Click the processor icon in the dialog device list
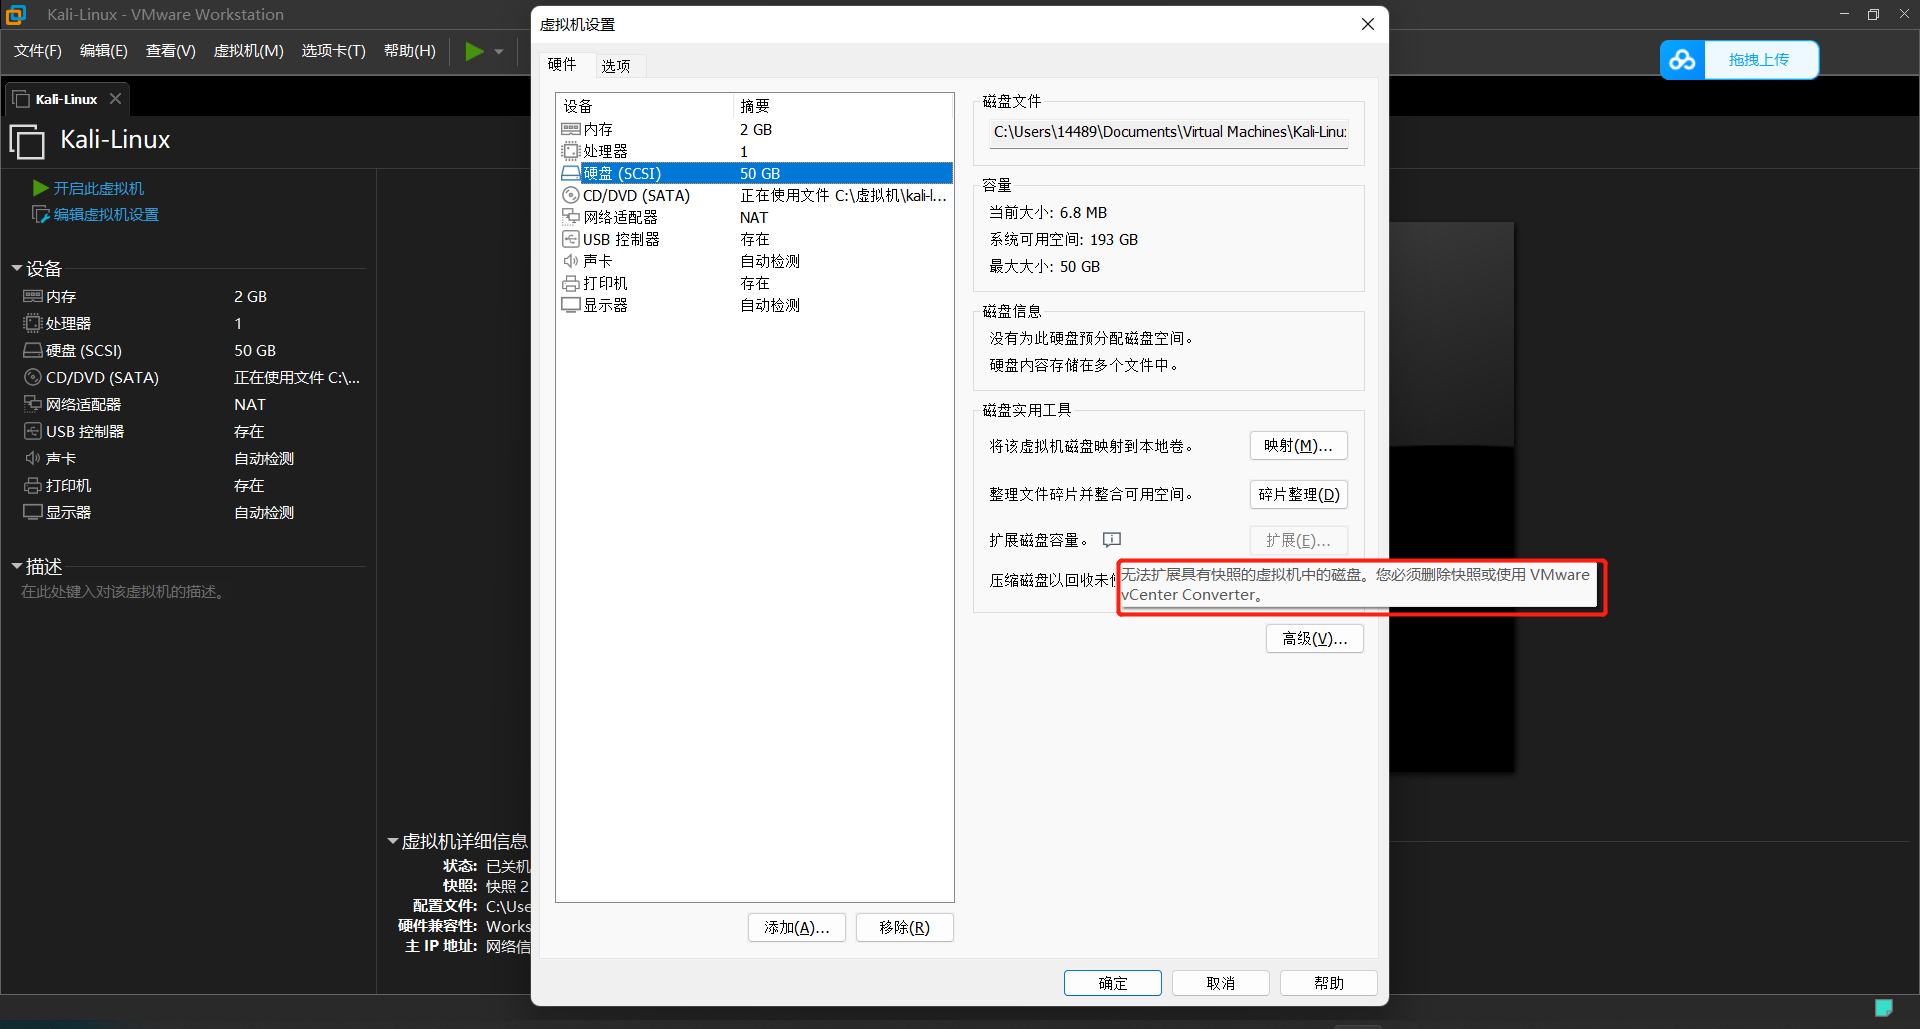 pos(571,151)
